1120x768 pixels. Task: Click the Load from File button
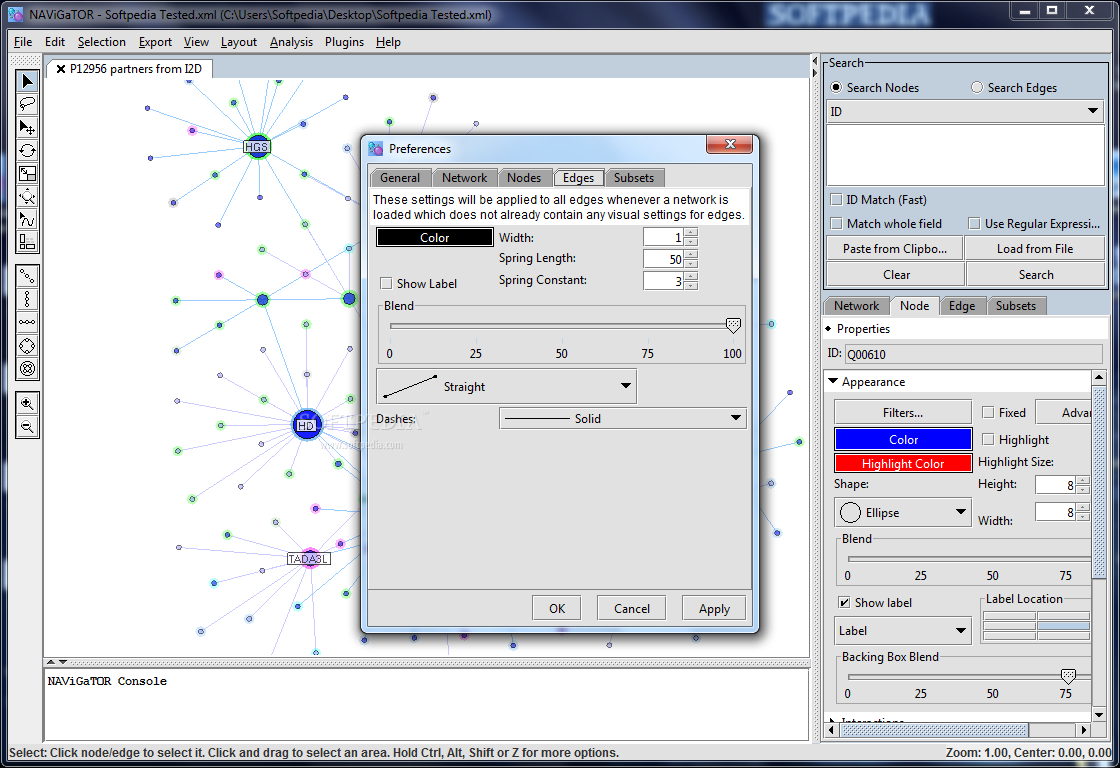point(1034,249)
